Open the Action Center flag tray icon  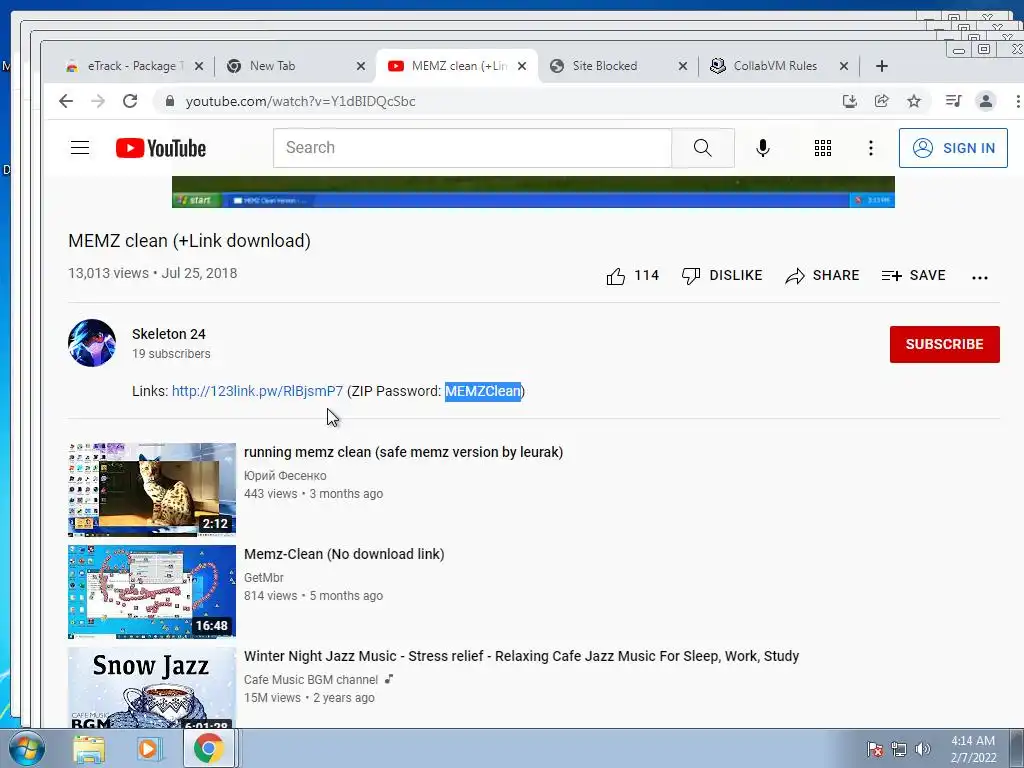pos(874,749)
